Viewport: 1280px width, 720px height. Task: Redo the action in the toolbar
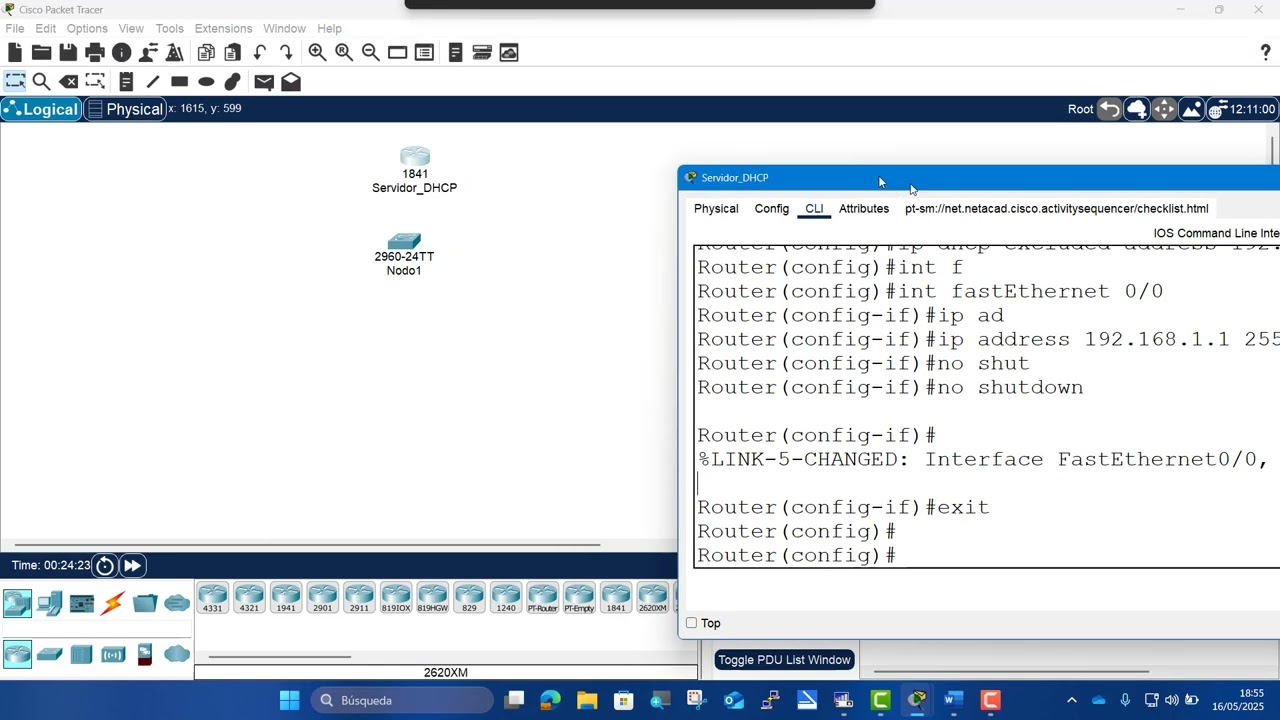(x=286, y=53)
